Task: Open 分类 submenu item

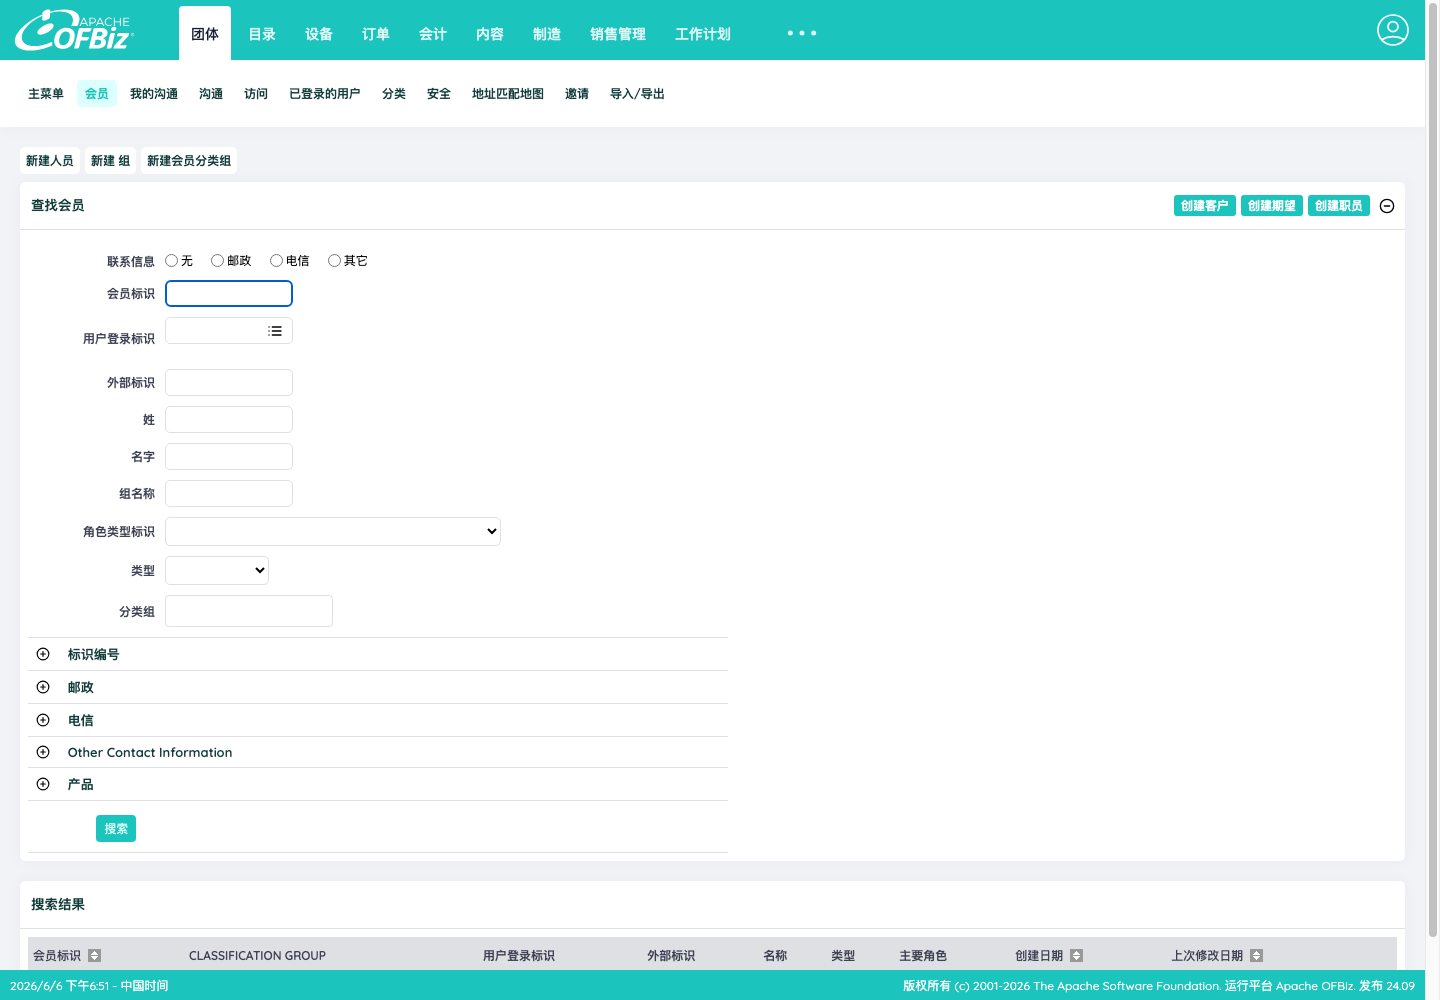Action: pos(394,94)
